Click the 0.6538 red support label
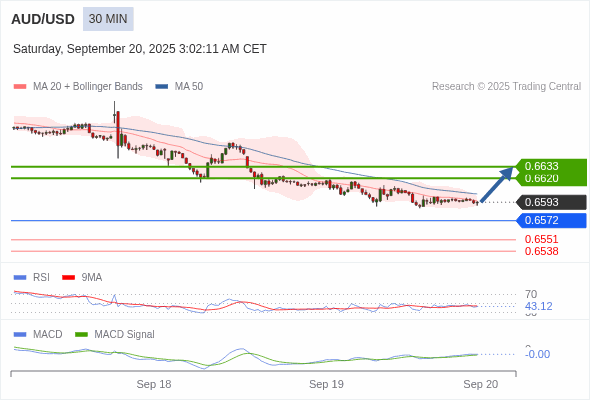 point(541,251)
